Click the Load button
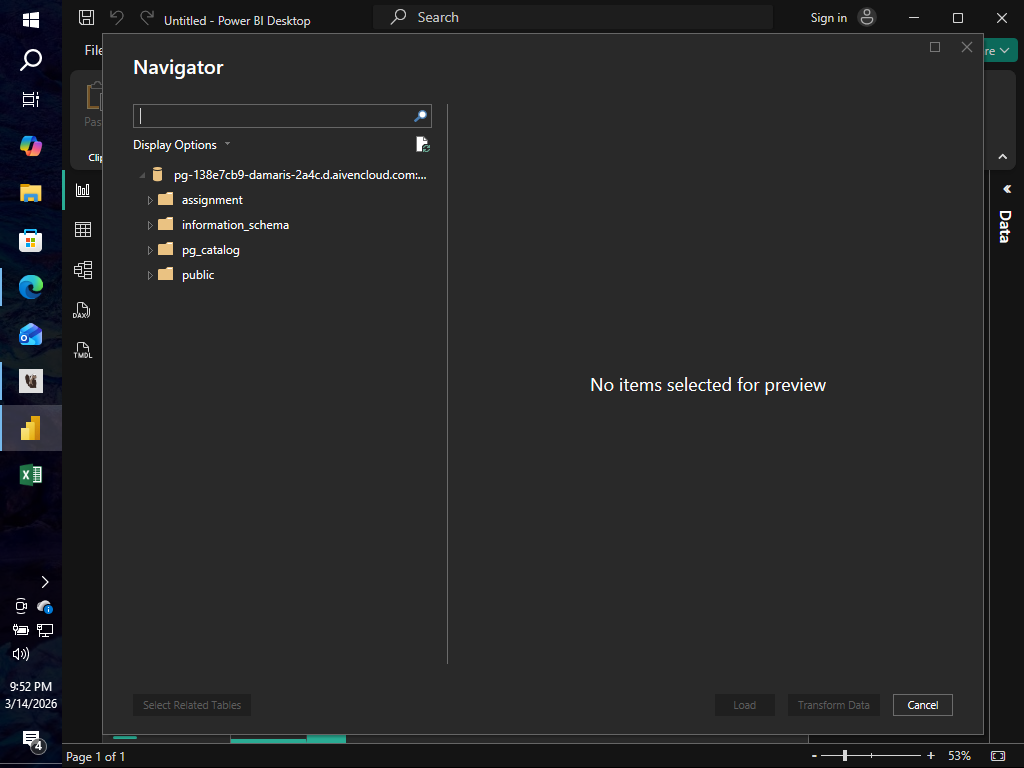The width and height of the screenshot is (1024, 768). [x=744, y=705]
